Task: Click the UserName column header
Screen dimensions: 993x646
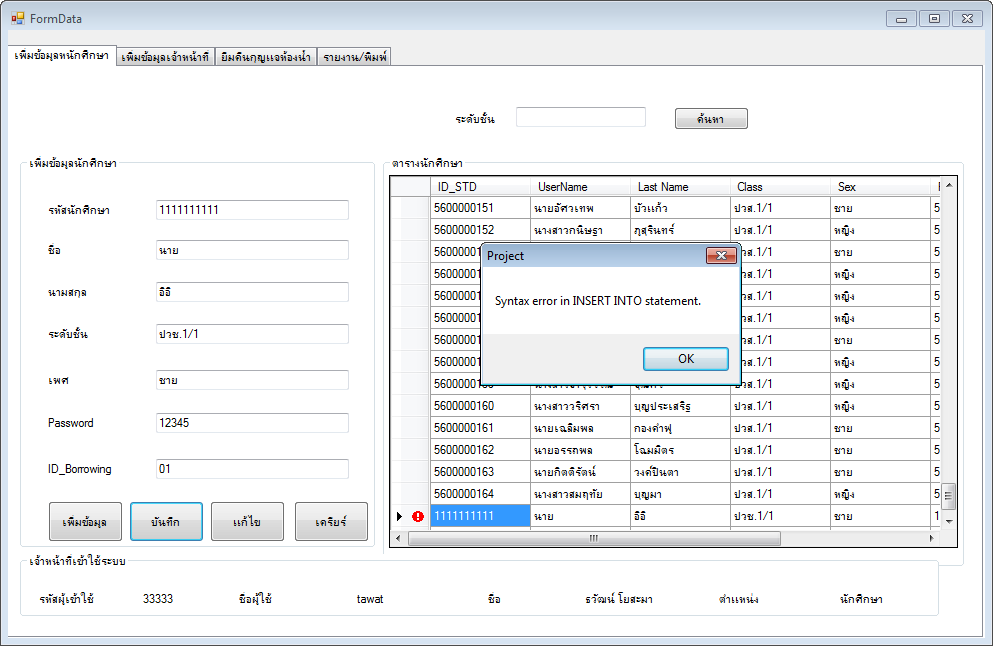Action: 580,187
